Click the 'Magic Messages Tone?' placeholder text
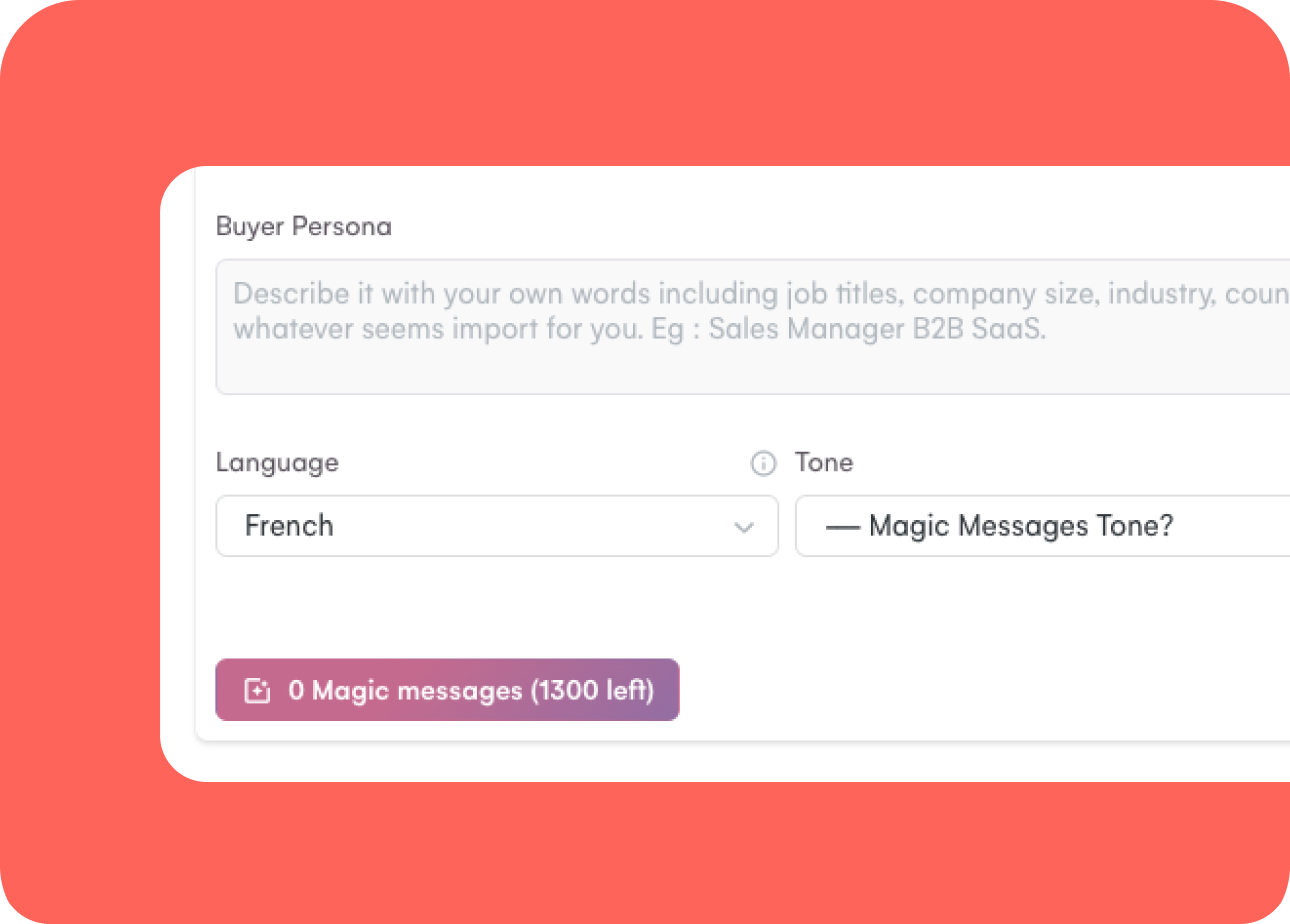The width and height of the screenshot is (1290, 924). coord(1021,526)
